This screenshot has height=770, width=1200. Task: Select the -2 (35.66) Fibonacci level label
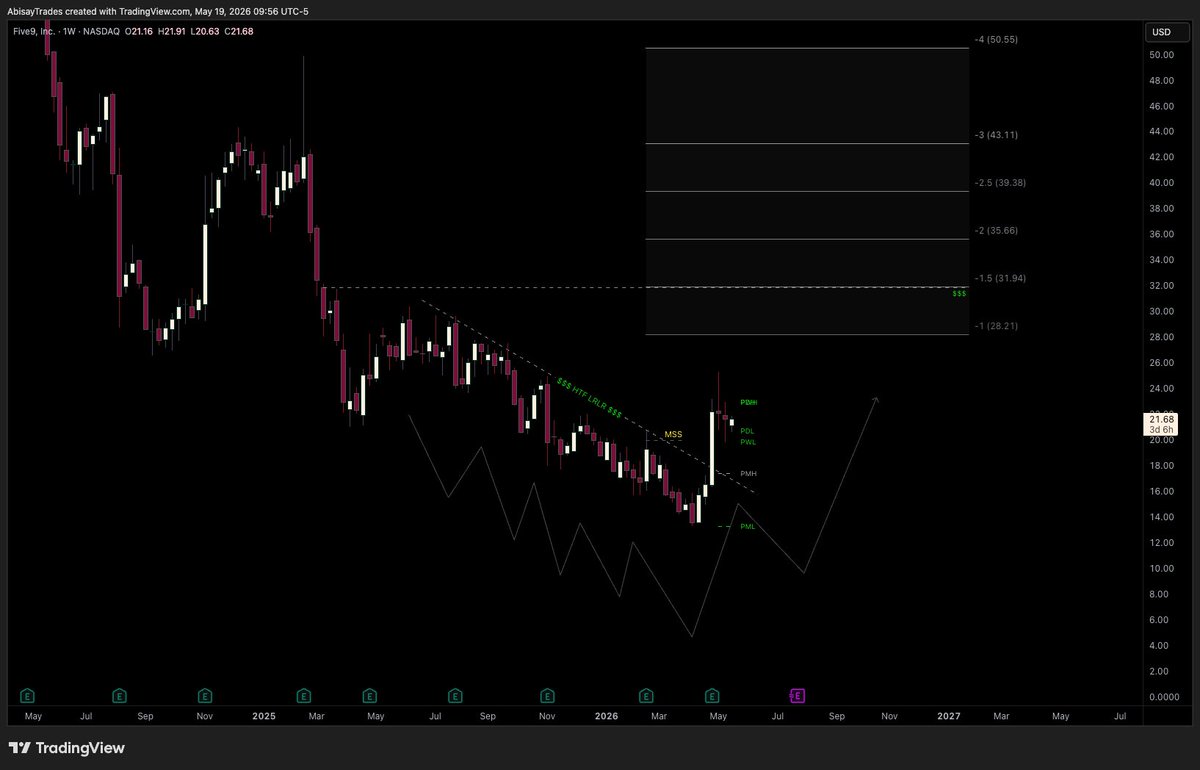(996, 230)
